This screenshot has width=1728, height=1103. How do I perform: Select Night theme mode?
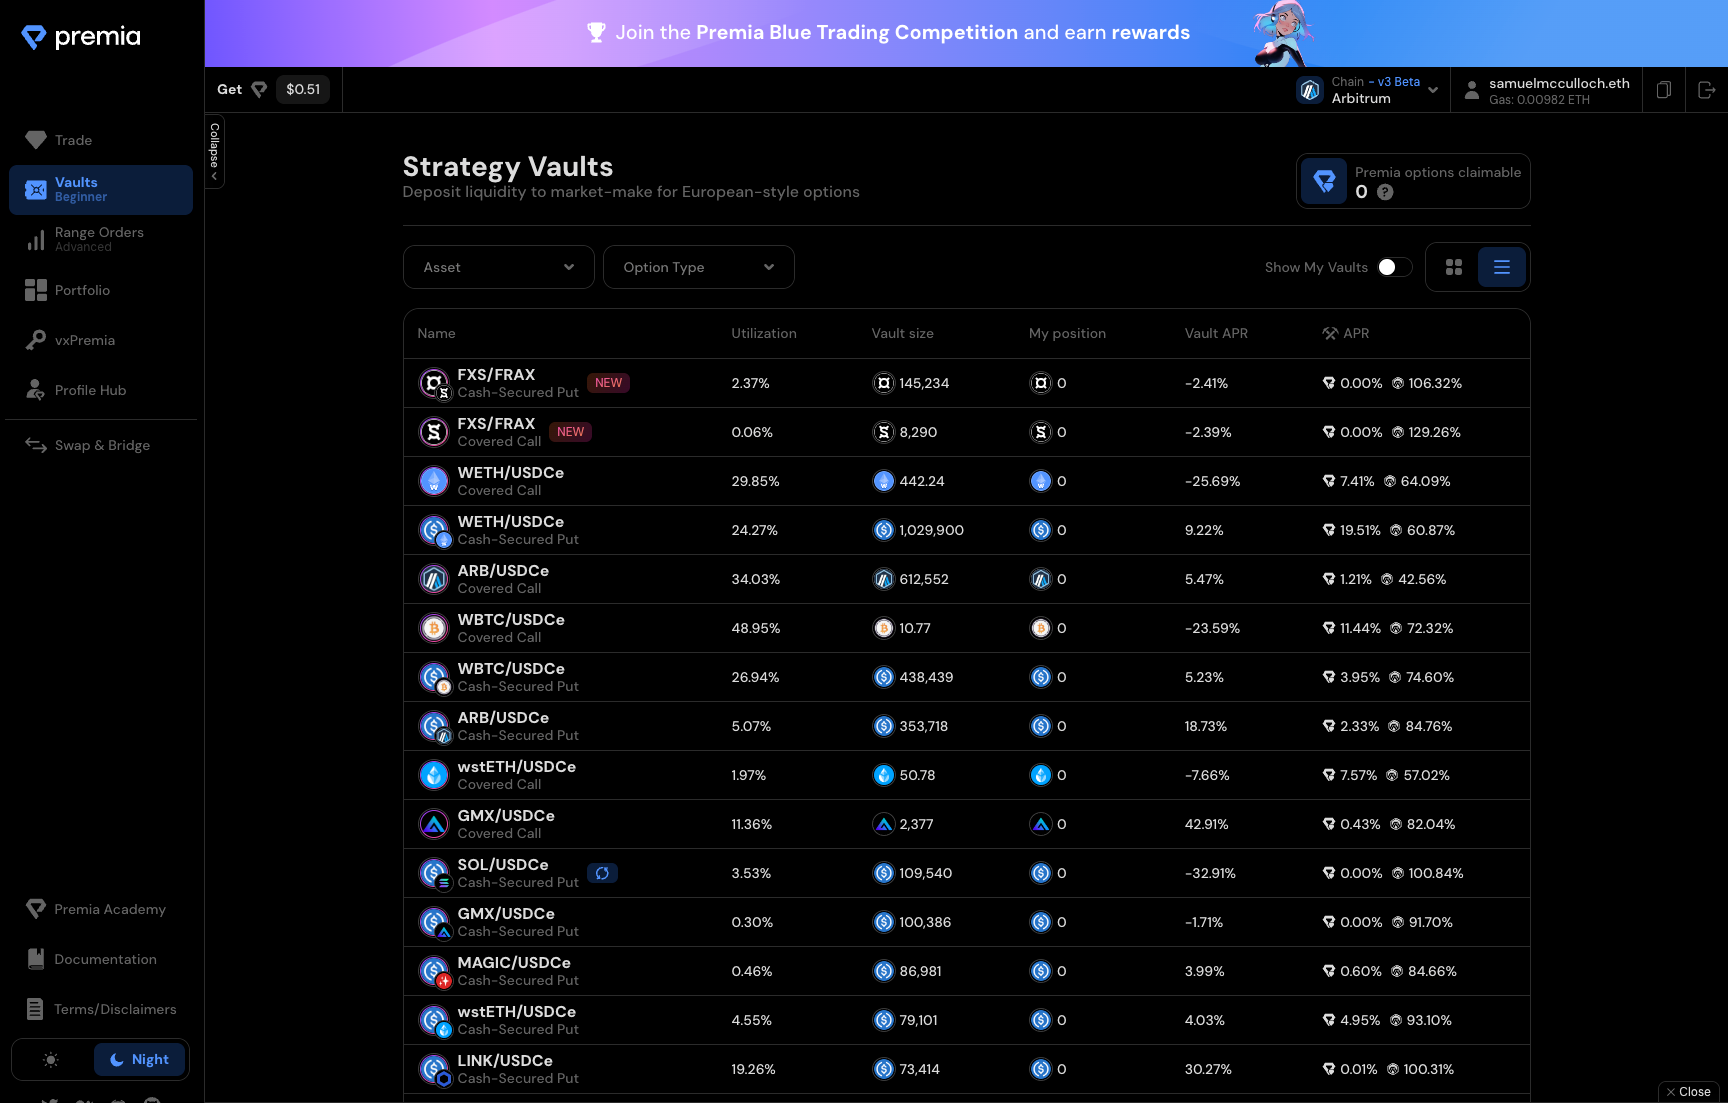(139, 1060)
